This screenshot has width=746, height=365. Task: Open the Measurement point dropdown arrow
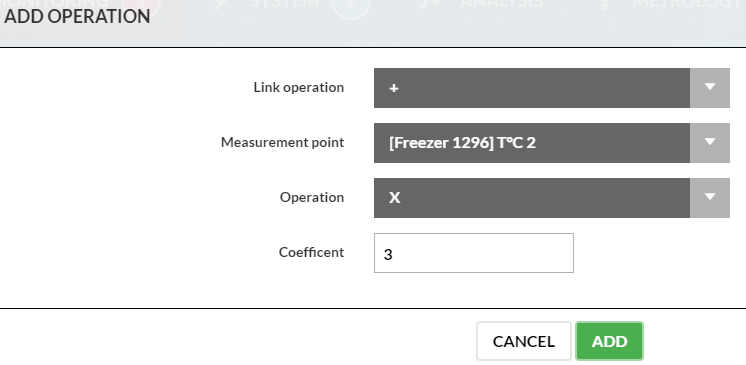pyautogui.click(x=709, y=143)
